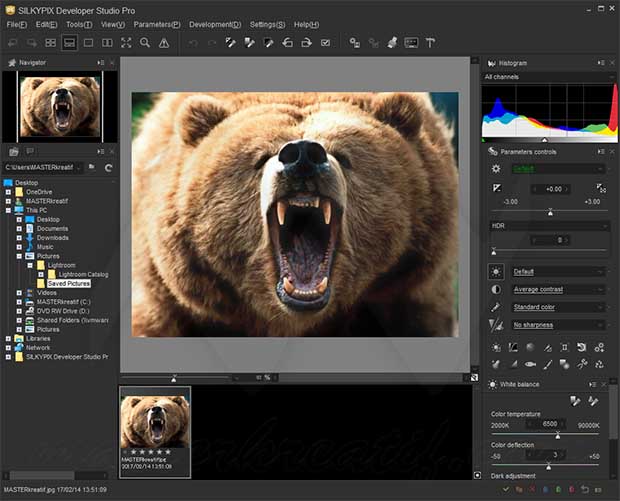Select the Network item in folder tree

click(x=38, y=348)
